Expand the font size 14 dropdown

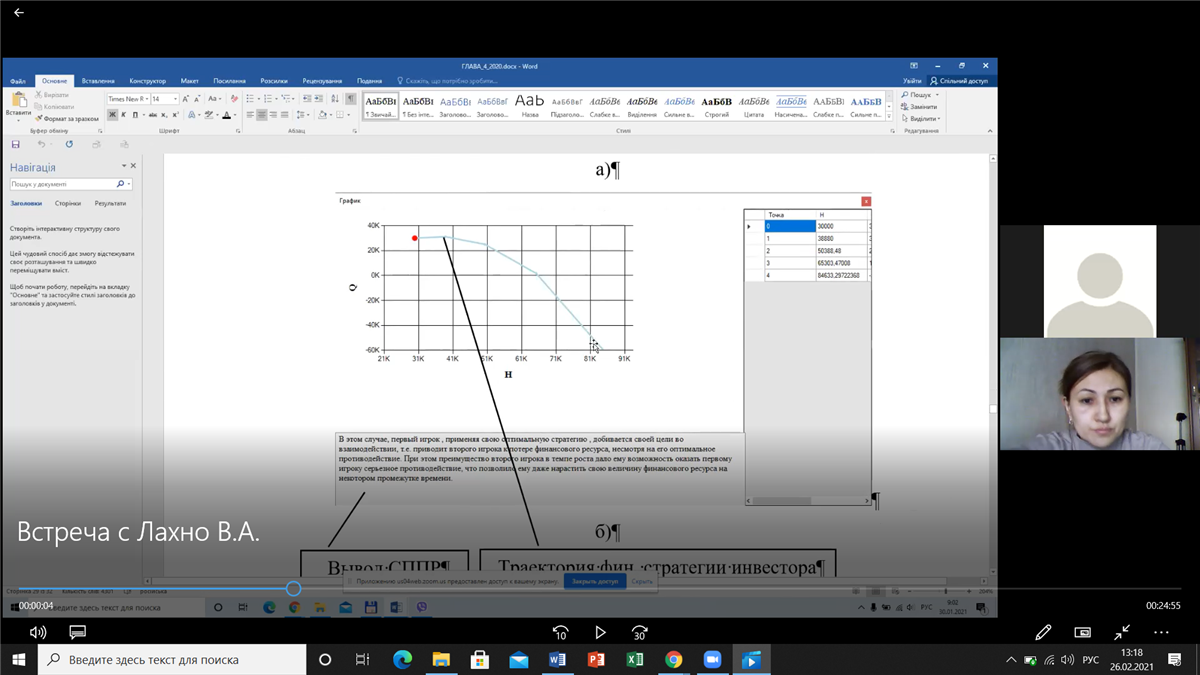176,99
